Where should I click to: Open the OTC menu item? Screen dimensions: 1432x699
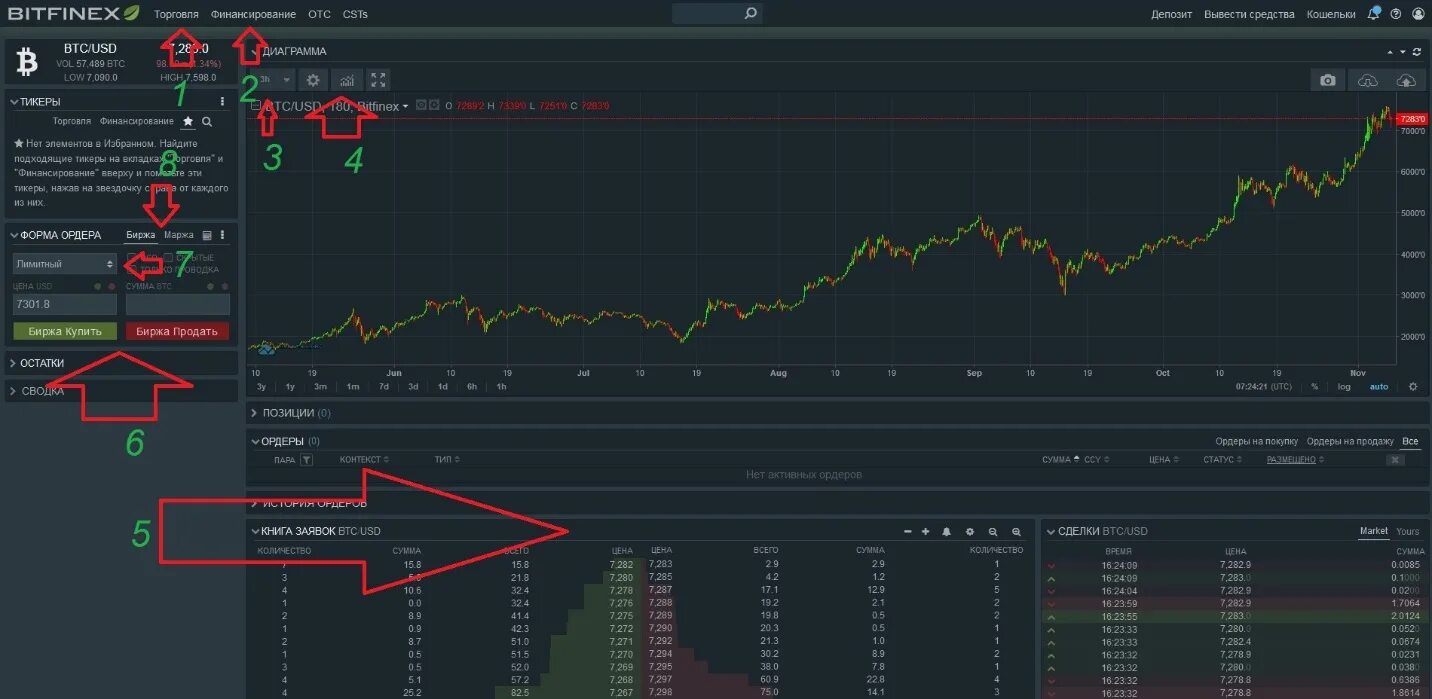click(x=319, y=14)
